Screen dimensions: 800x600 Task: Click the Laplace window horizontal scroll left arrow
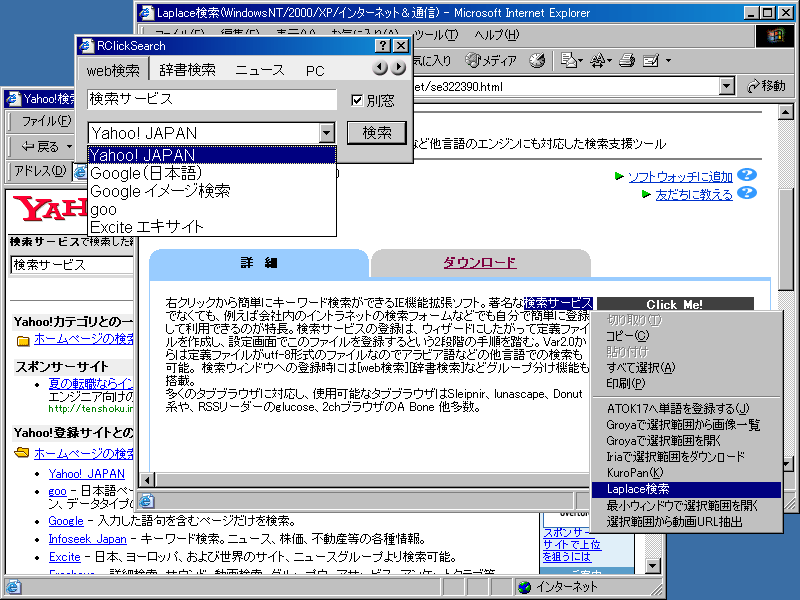147,480
